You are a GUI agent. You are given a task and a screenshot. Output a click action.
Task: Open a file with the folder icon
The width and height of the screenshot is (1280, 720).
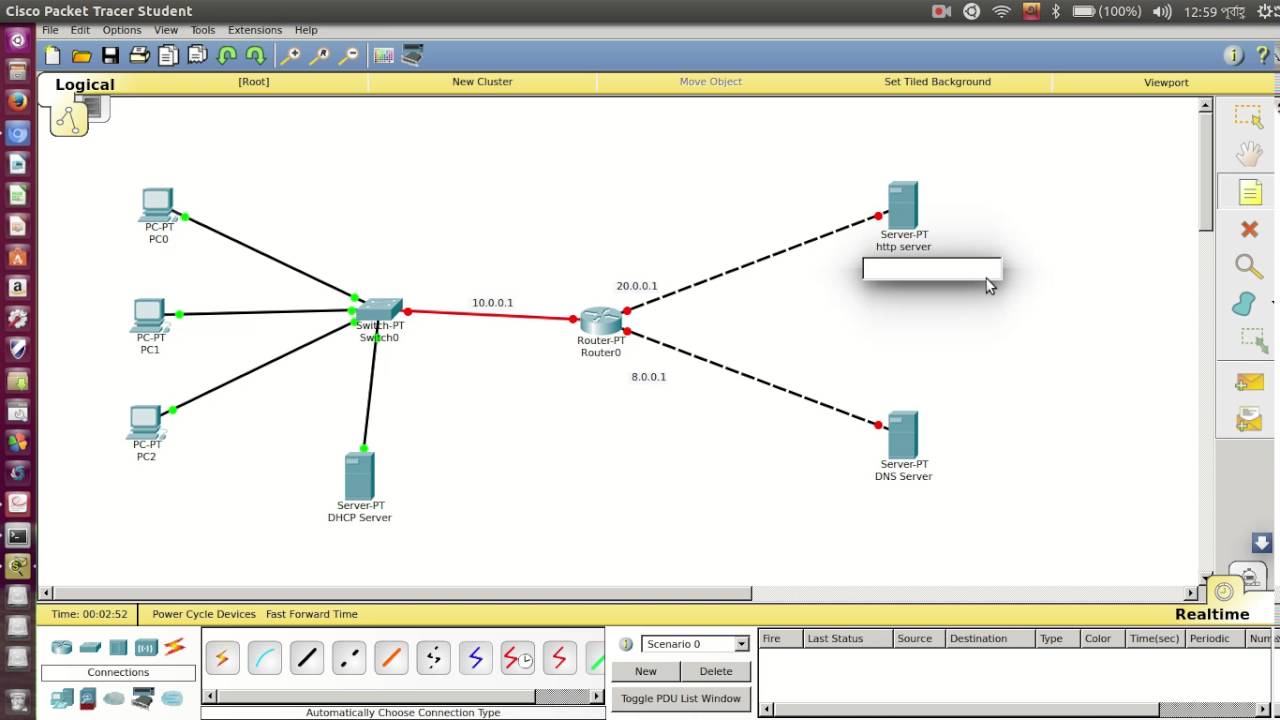[82, 56]
